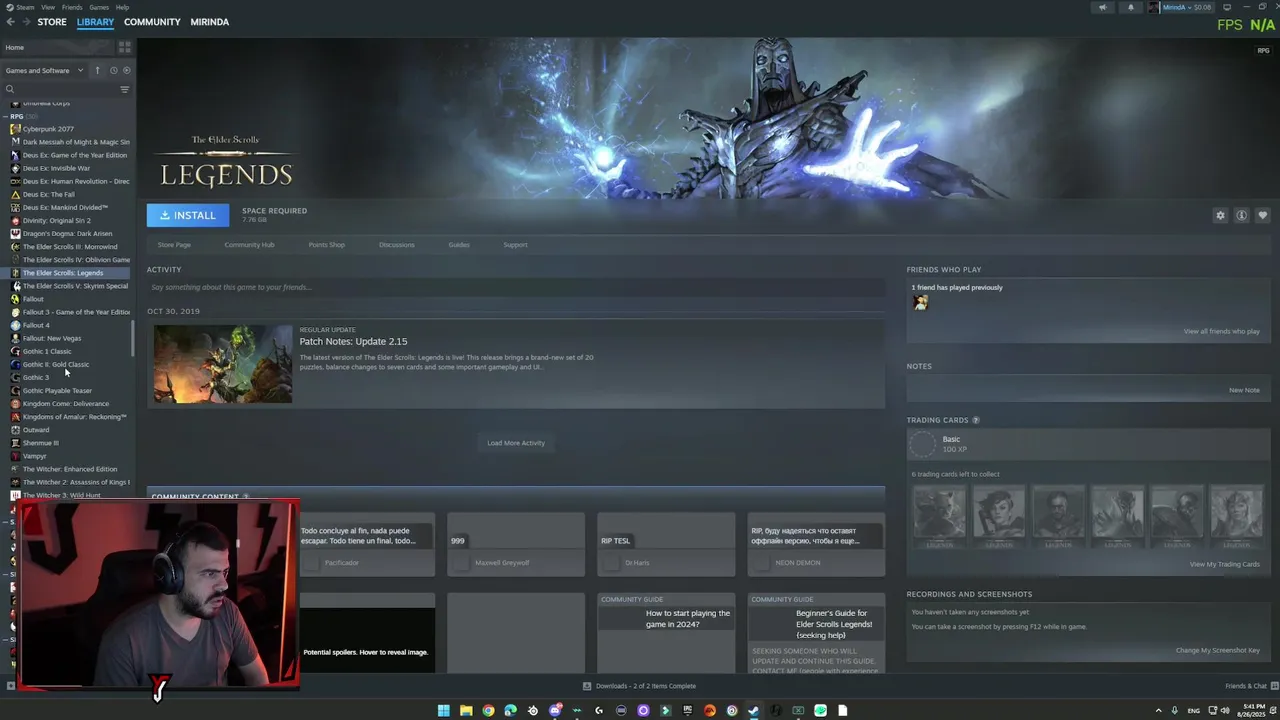1280x720 pixels.
Task: Open Beginner's Guide for Elder Scrolls Legends
Action: tap(816, 632)
